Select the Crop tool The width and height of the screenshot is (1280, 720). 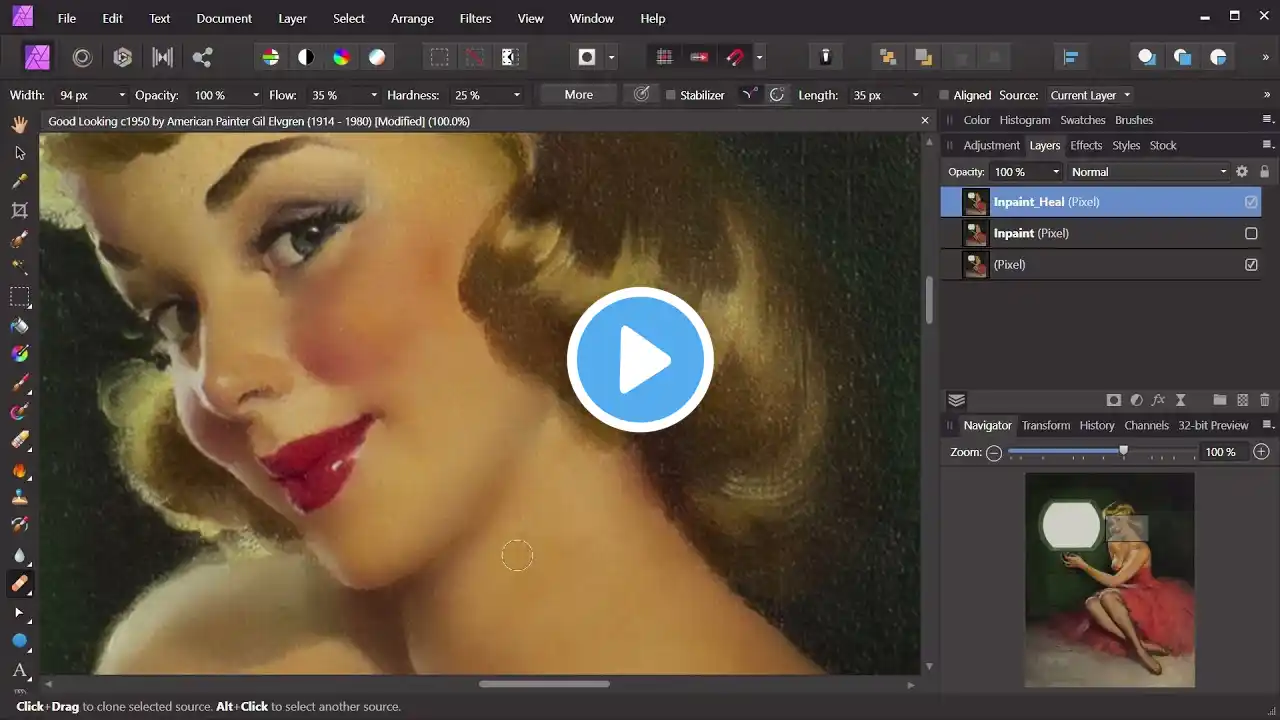click(x=19, y=210)
